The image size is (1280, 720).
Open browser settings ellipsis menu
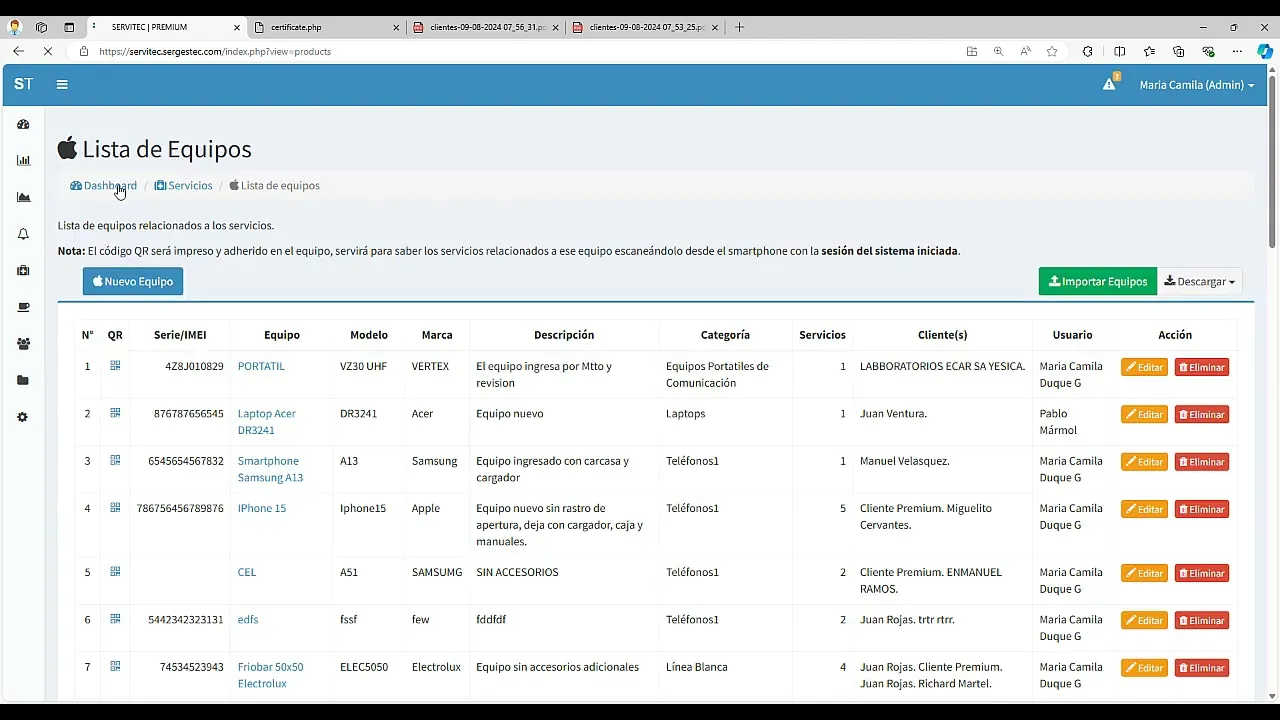[1237, 51]
